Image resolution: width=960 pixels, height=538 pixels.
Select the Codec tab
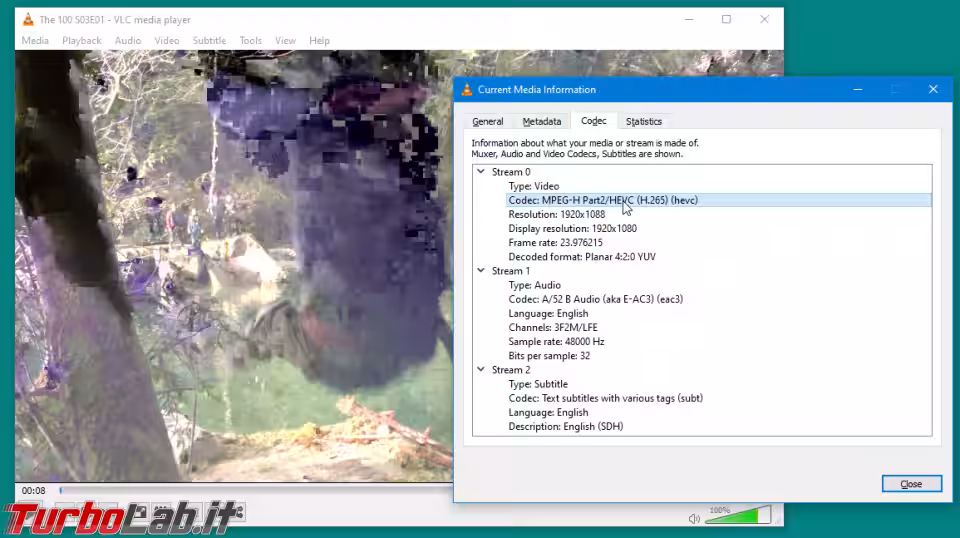click(x=593, y=121)
